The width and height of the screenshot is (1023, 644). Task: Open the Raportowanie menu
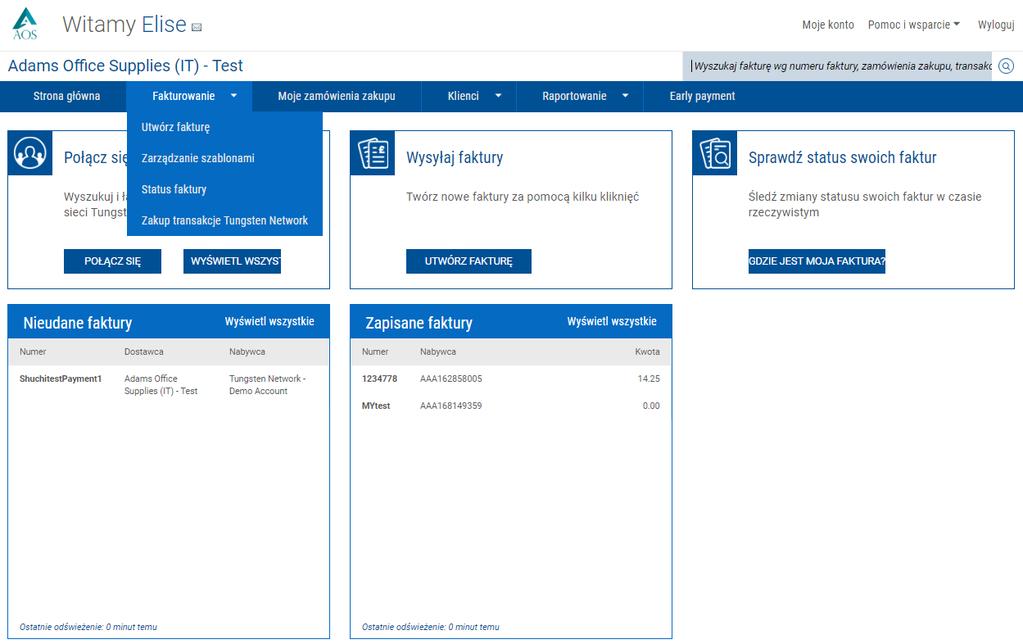point(574,96)
